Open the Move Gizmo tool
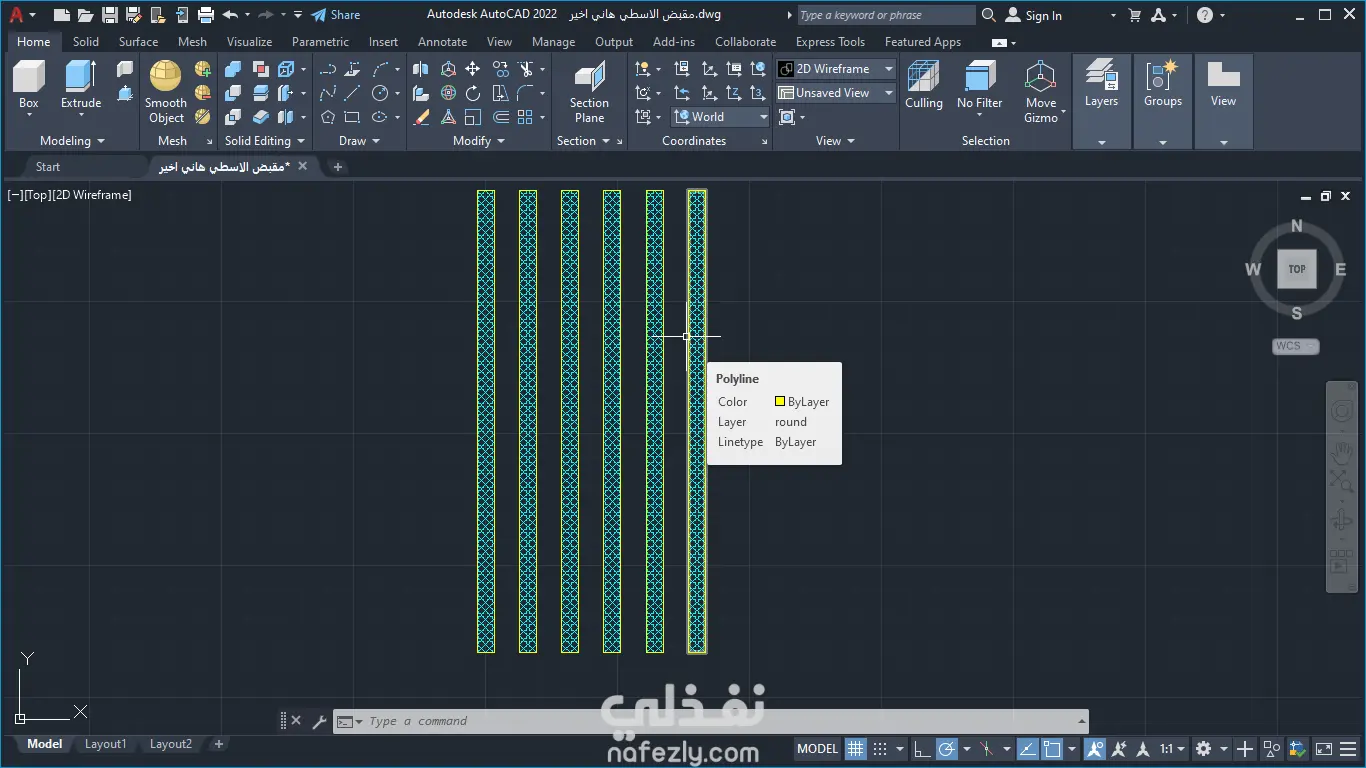This screenshot has height=768, width=1366. pos(1040,78)
